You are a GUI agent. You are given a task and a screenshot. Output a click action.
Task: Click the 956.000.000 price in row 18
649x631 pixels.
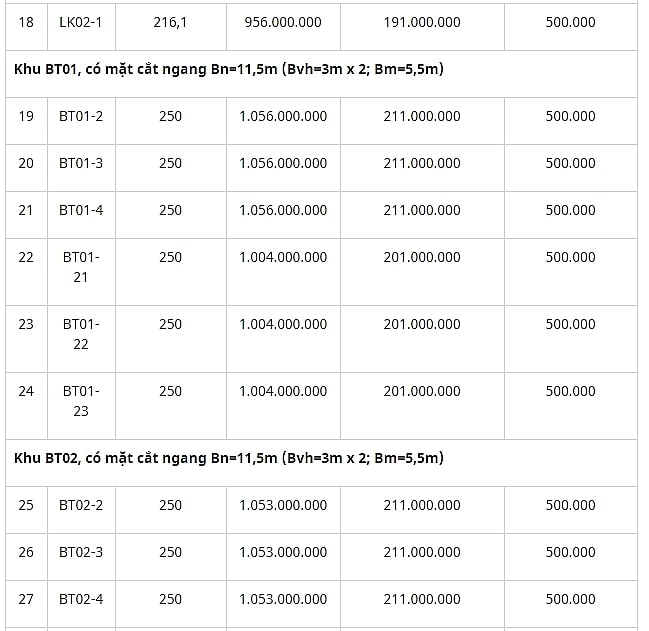coord(283,22)
